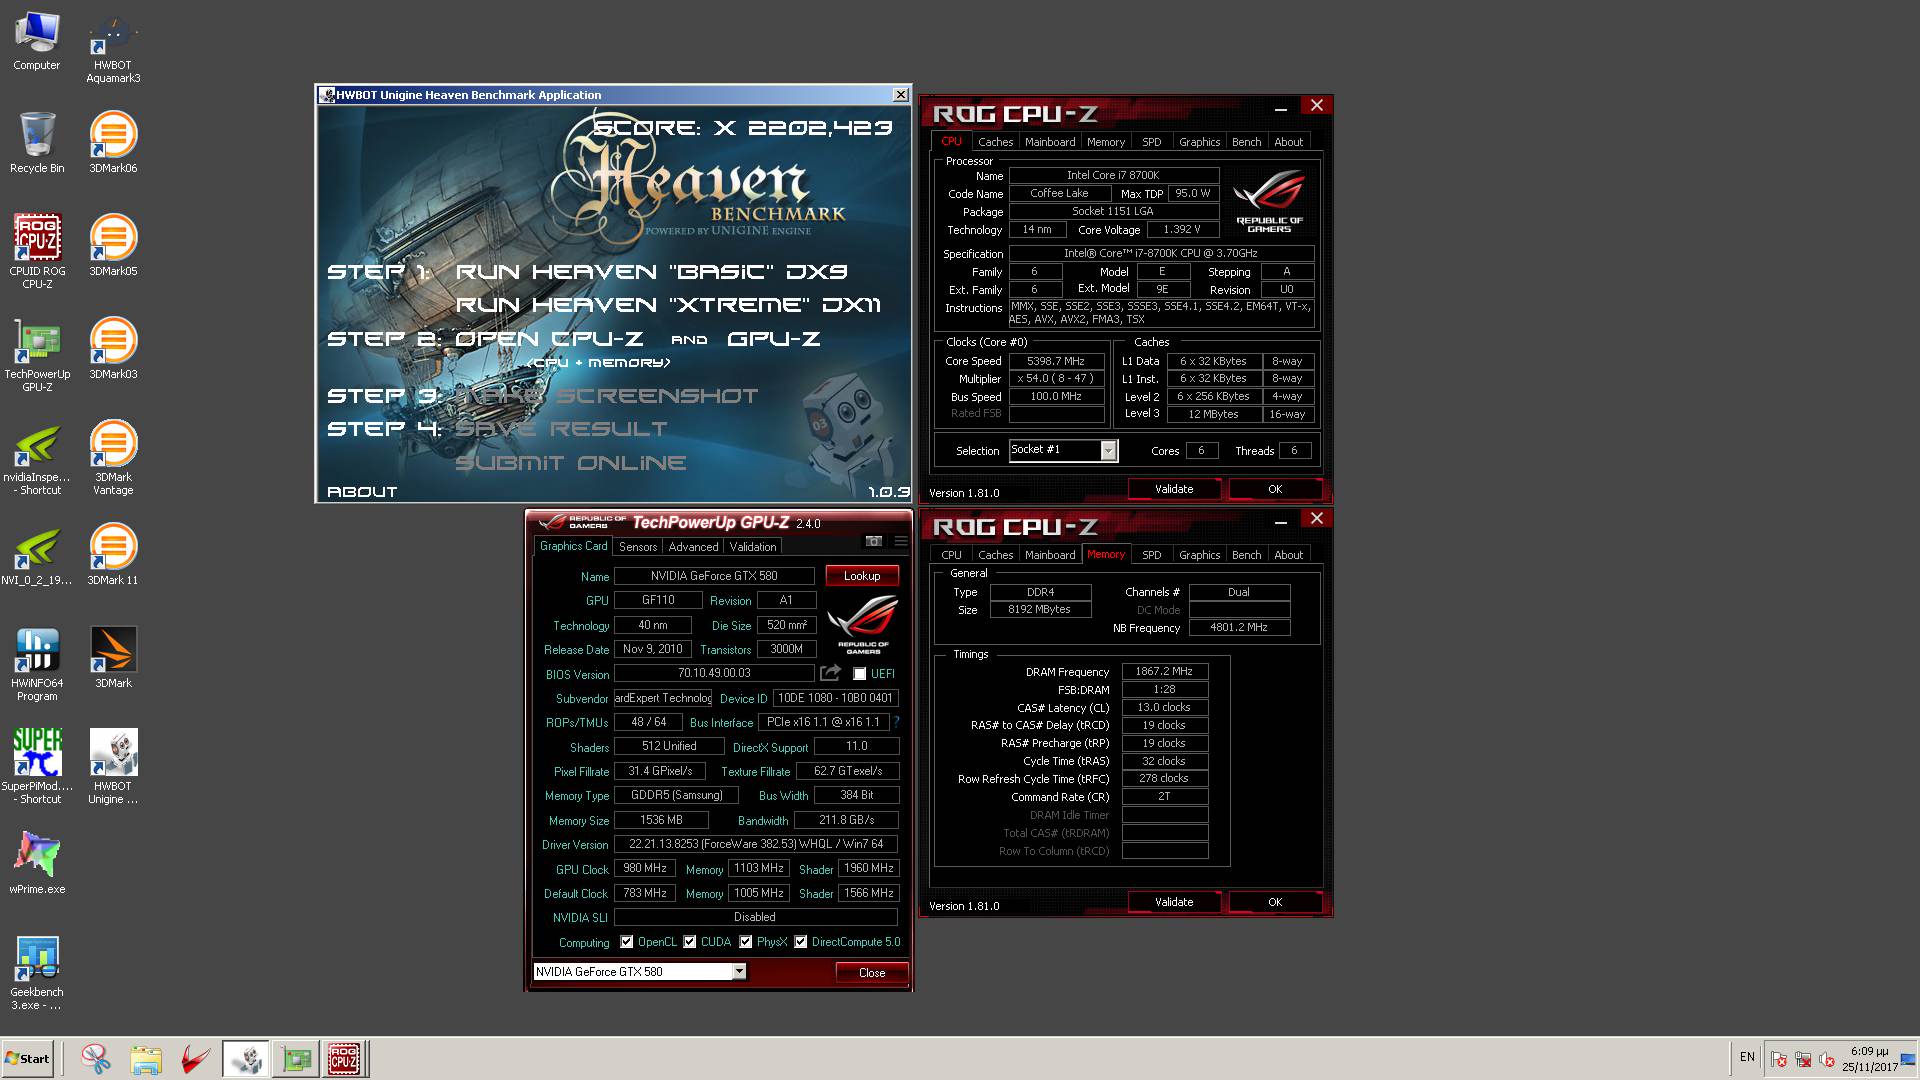Open the HWiNFO64 Program desktop icon
This screenshot has width=1920, height=1080.
point(37,663)
